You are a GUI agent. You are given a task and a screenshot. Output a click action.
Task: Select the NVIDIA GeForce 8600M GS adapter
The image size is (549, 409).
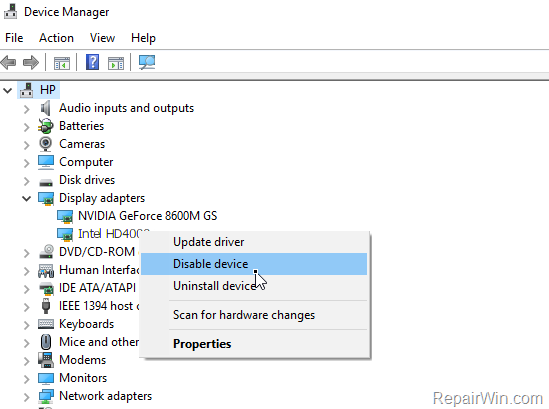147,216
